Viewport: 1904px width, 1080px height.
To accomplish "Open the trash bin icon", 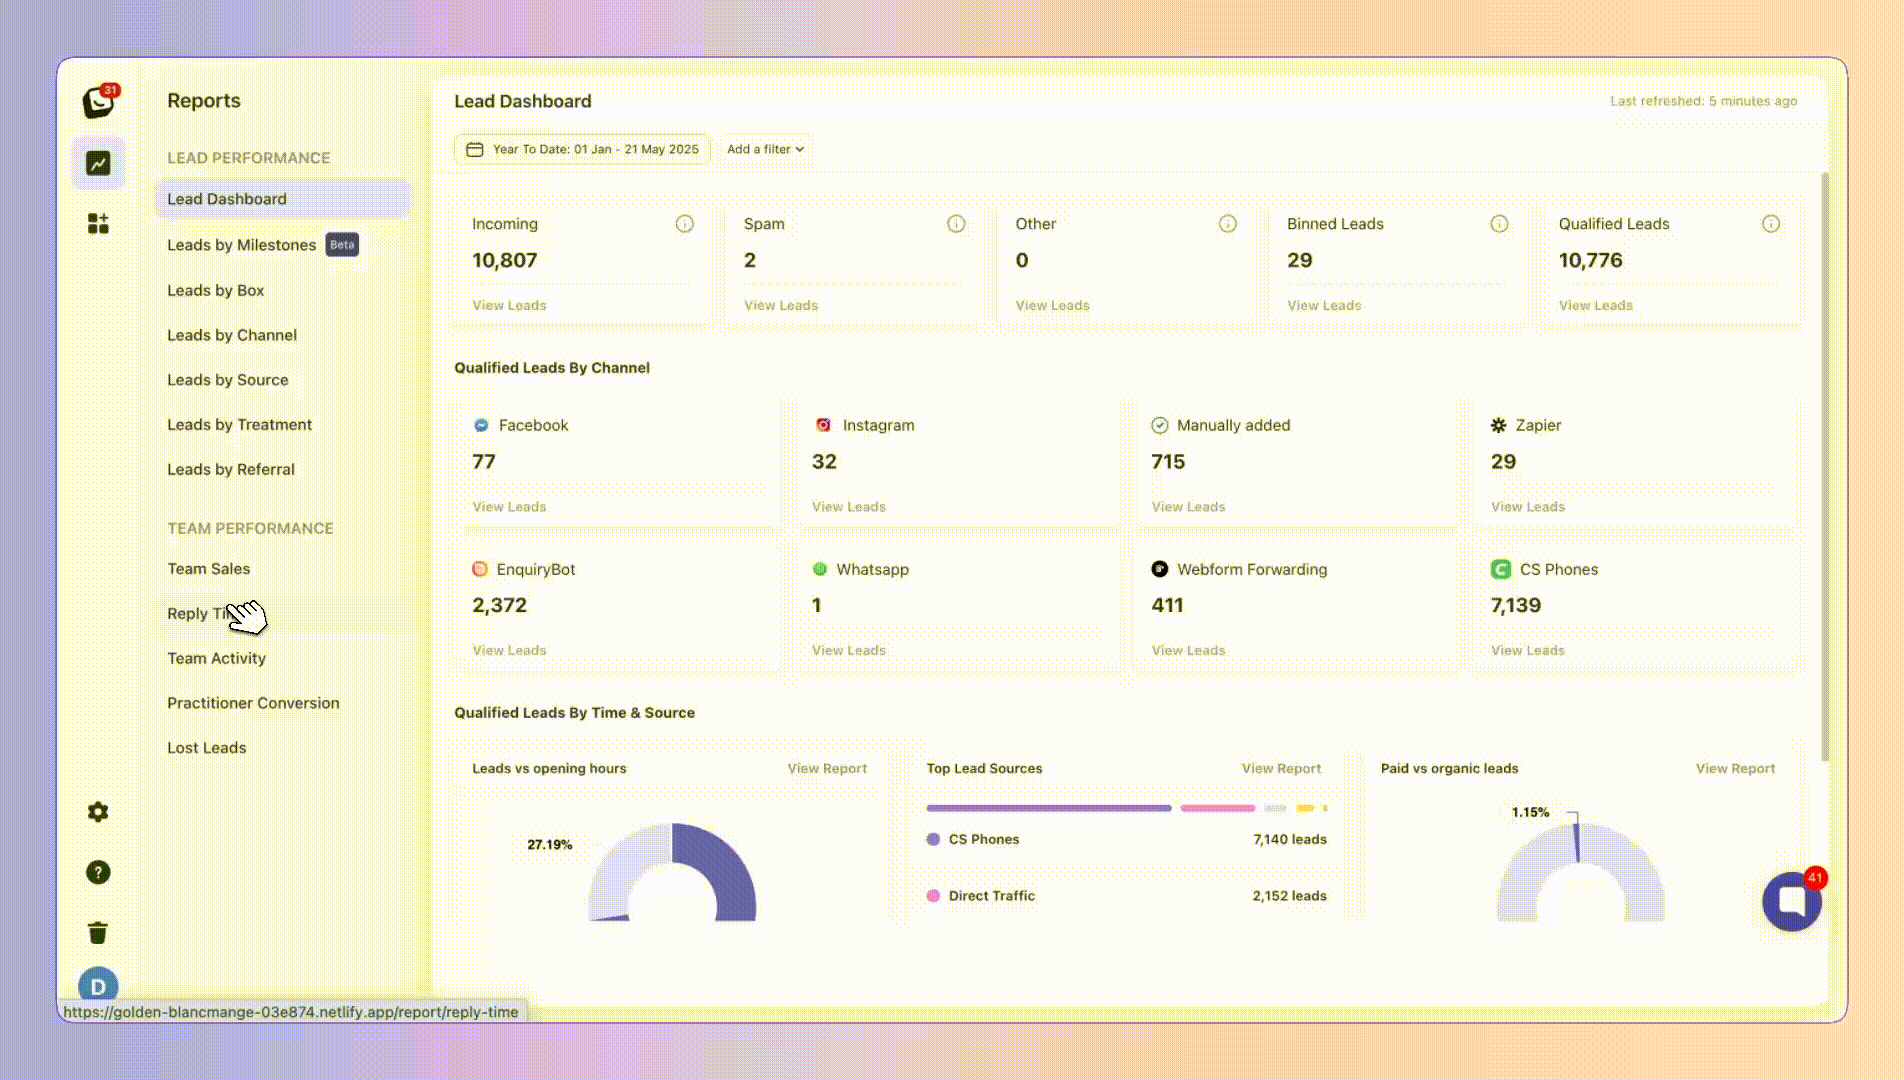I will click(x=98, y=933).
